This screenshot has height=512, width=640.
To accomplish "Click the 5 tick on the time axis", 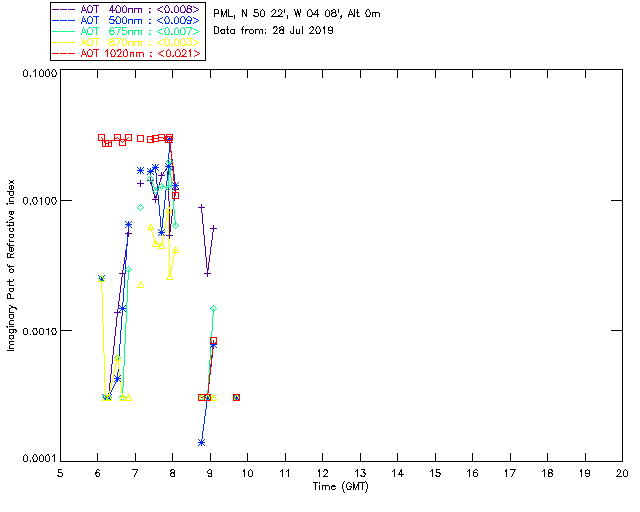I will 60,472.
